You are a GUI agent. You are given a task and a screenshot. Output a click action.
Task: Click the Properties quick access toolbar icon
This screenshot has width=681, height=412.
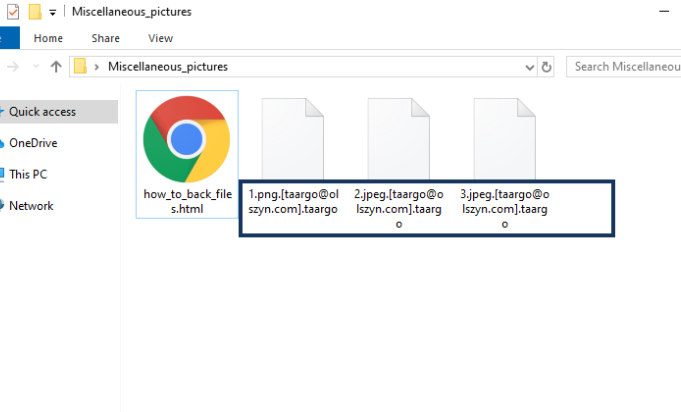(13, 11)
